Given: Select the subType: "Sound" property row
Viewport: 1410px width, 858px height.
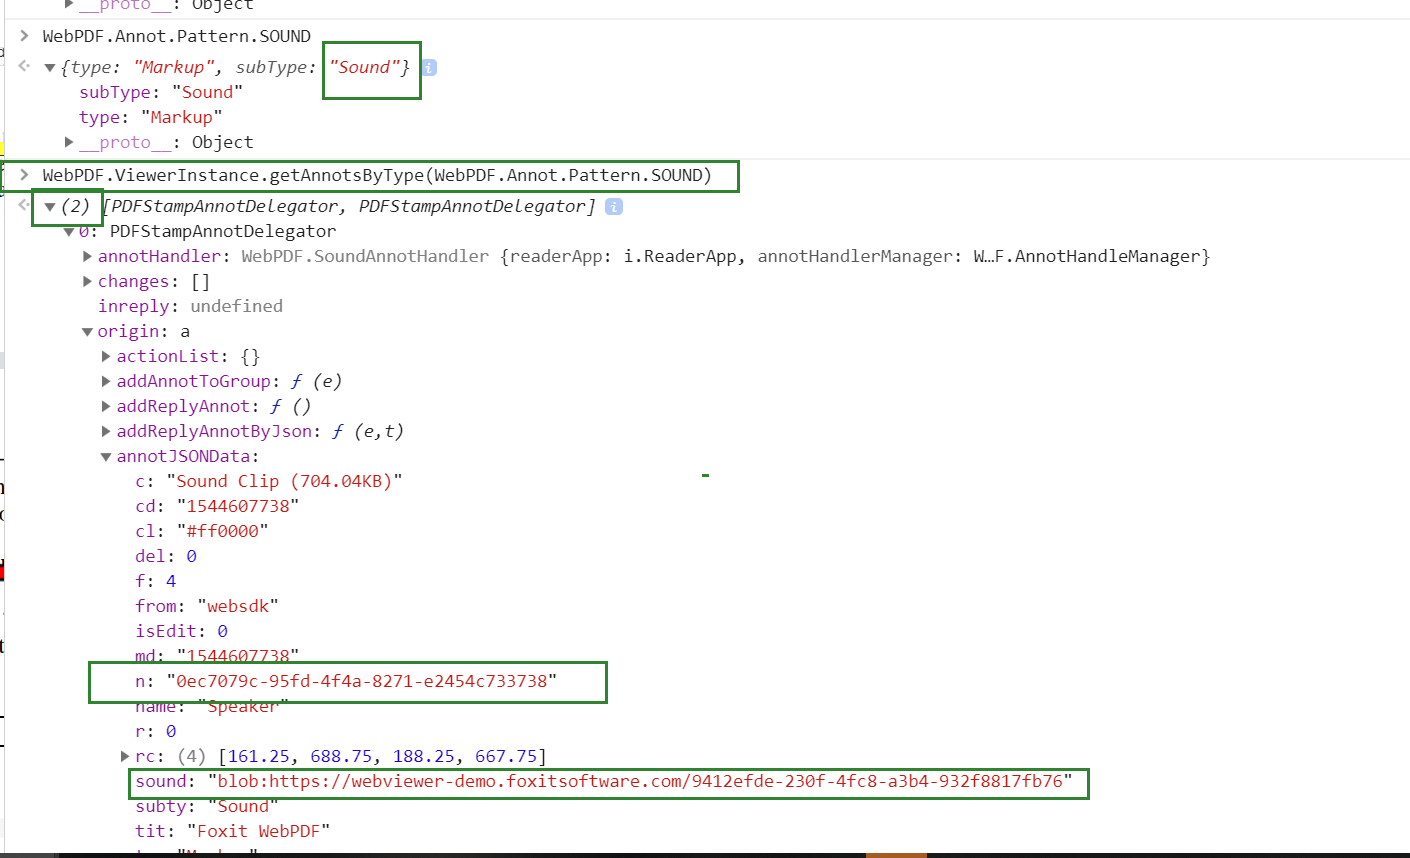Looking at the screenshot, I should pos(161,92).
